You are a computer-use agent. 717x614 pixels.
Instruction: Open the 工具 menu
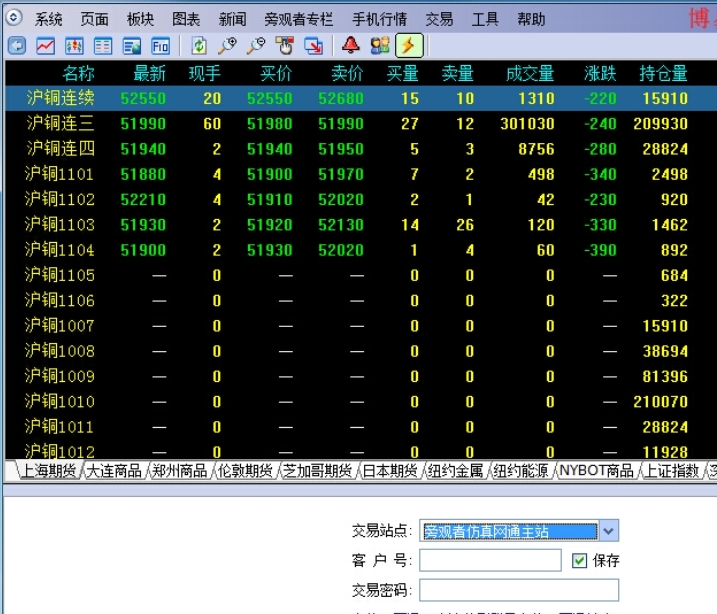(x=485, y=19)
